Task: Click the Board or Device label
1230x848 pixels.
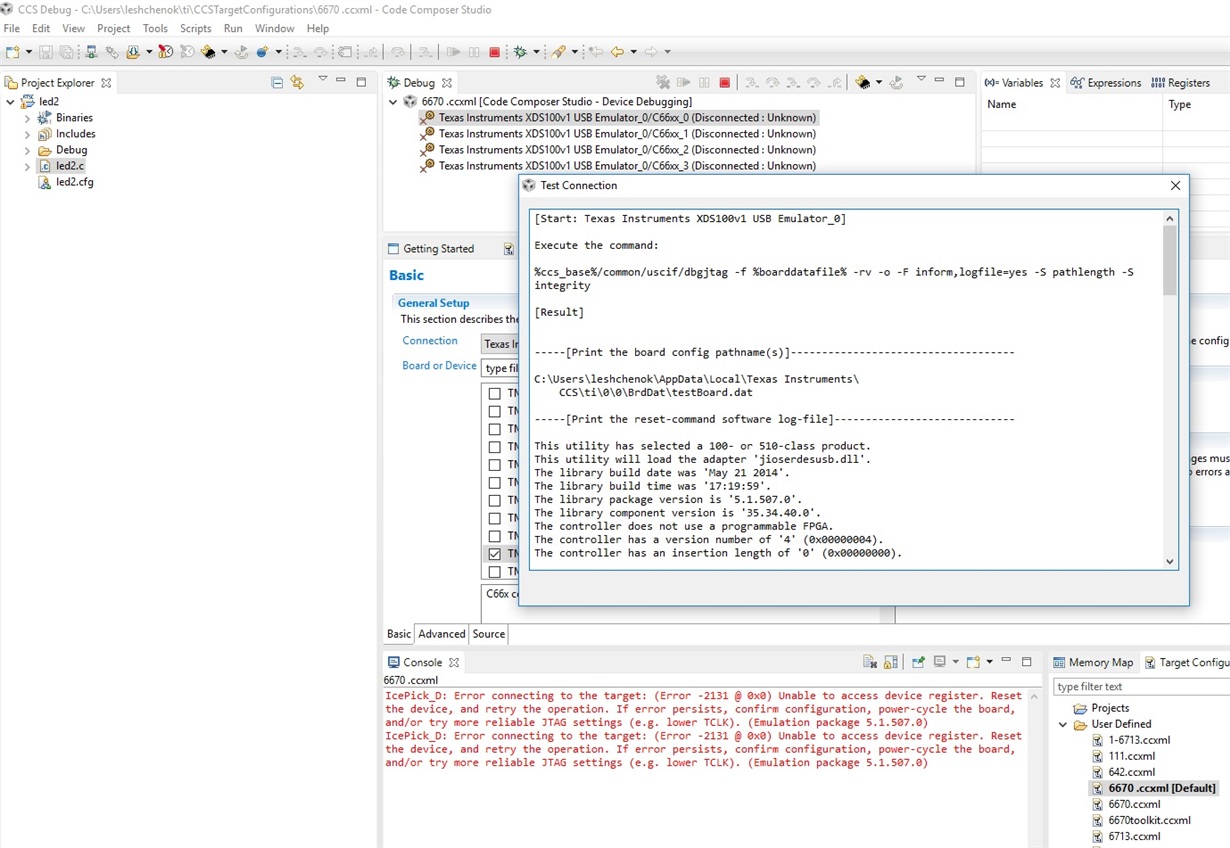Action: 439,366
